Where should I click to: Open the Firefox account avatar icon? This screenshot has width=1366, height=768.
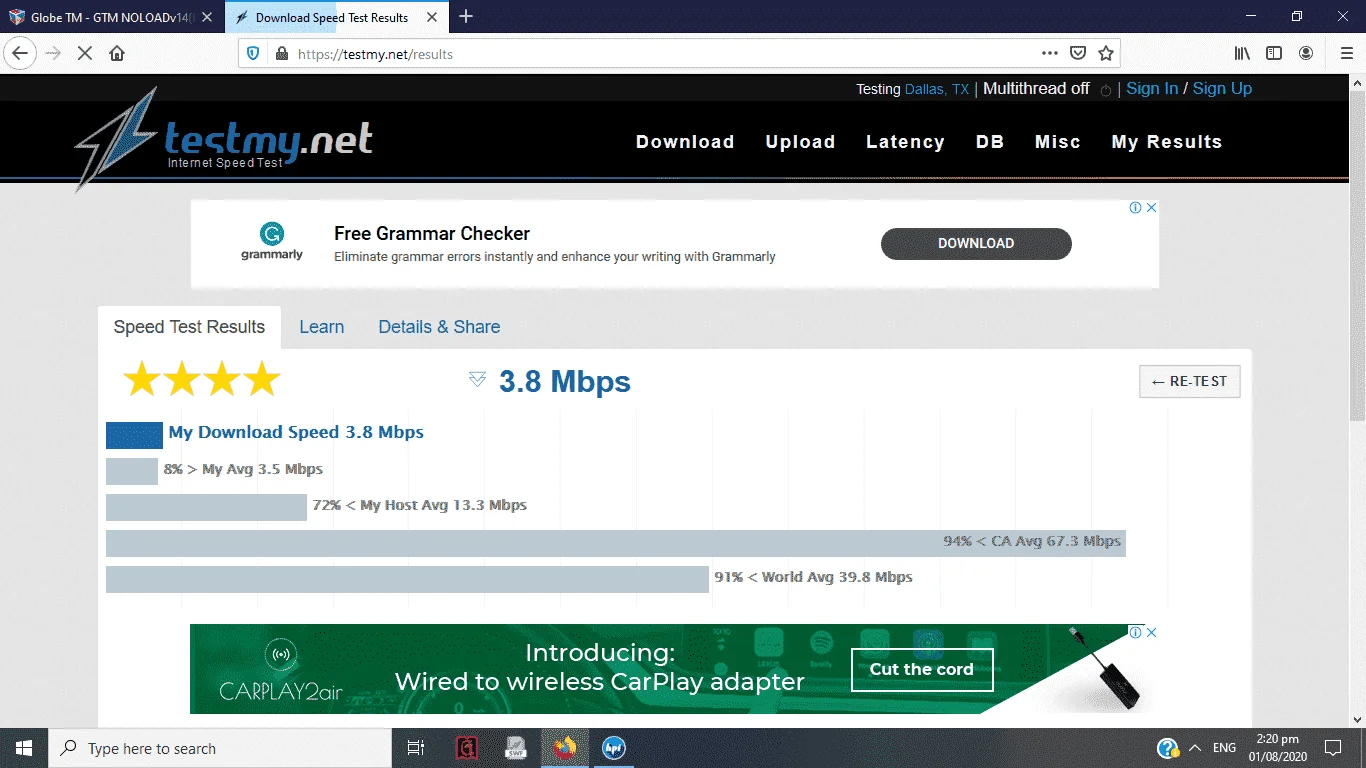pyautogui.click(x=1306, y=54)
